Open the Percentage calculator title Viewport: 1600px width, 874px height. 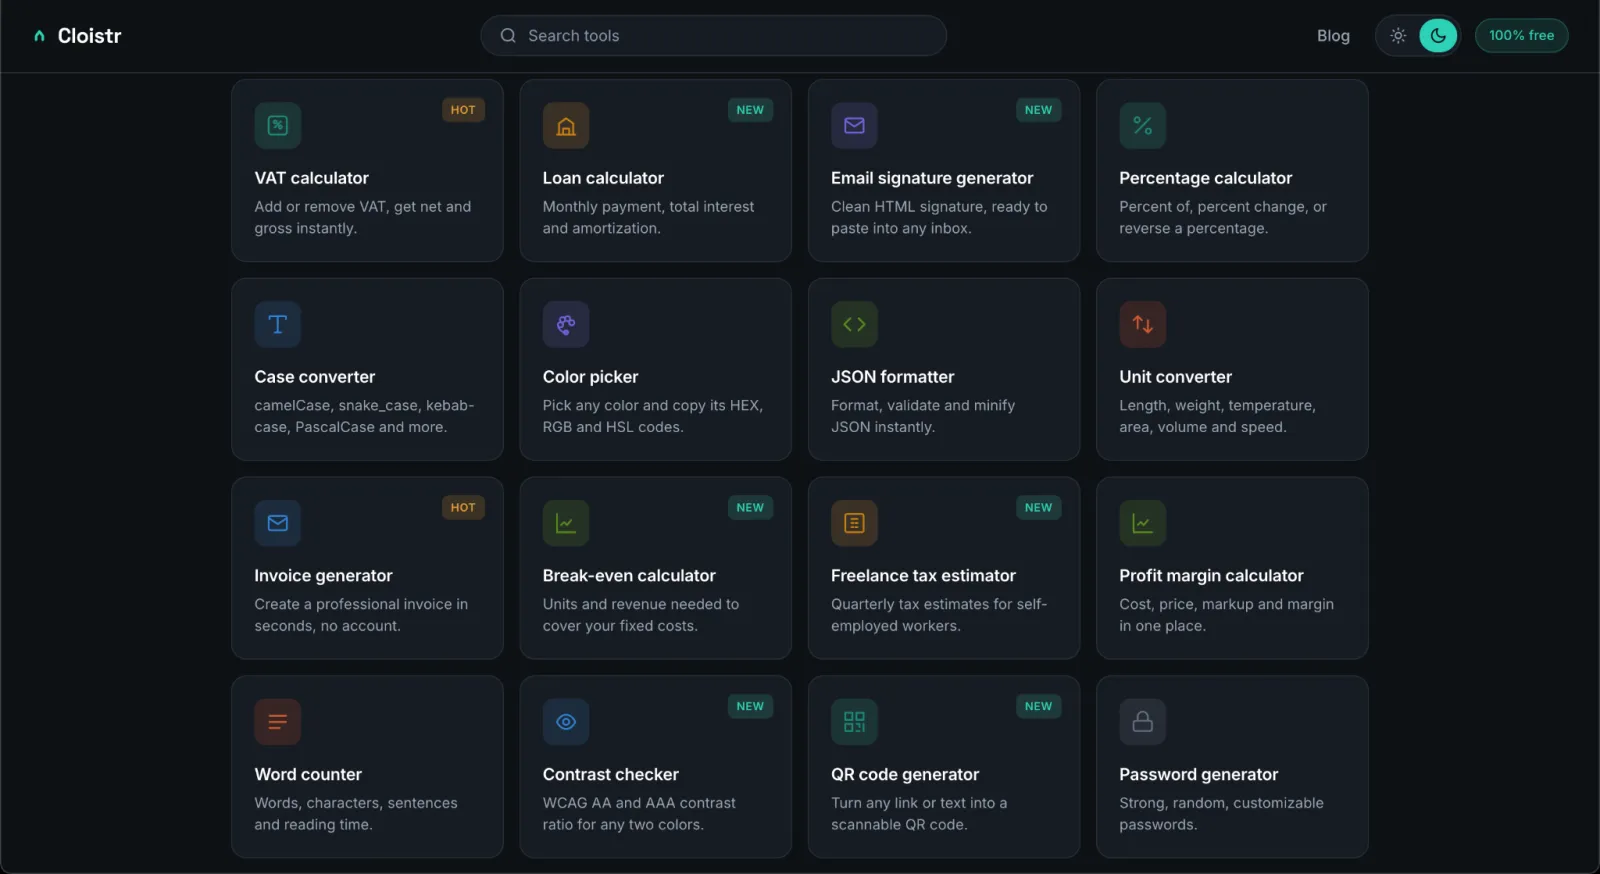pyautogui.click(x=1205, y=178)
